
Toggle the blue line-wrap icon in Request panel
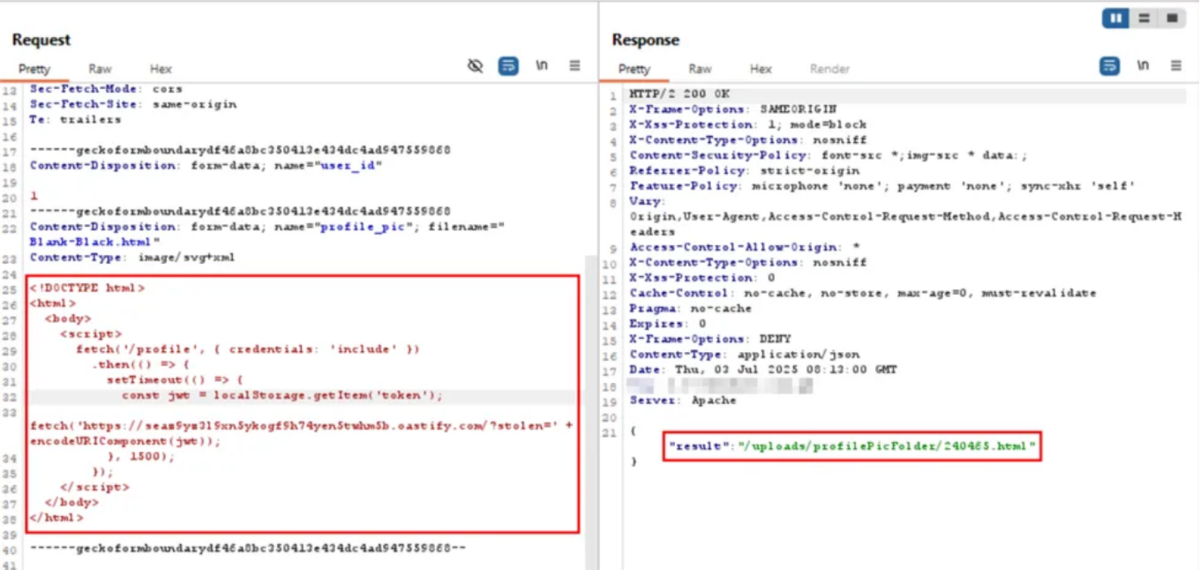[508, 66]
